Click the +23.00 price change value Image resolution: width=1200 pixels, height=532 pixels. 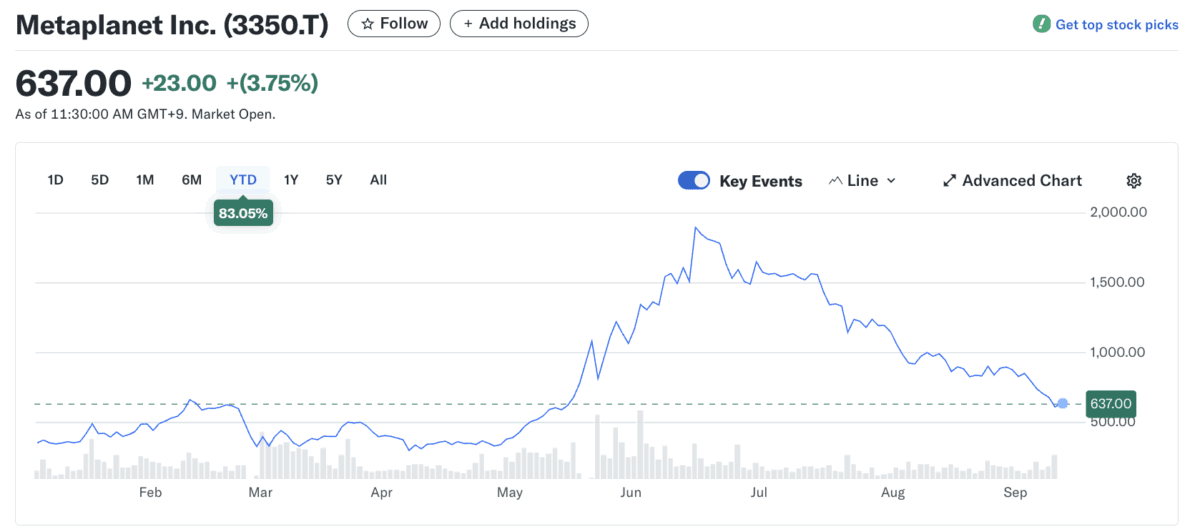click(x=179, y=83)
